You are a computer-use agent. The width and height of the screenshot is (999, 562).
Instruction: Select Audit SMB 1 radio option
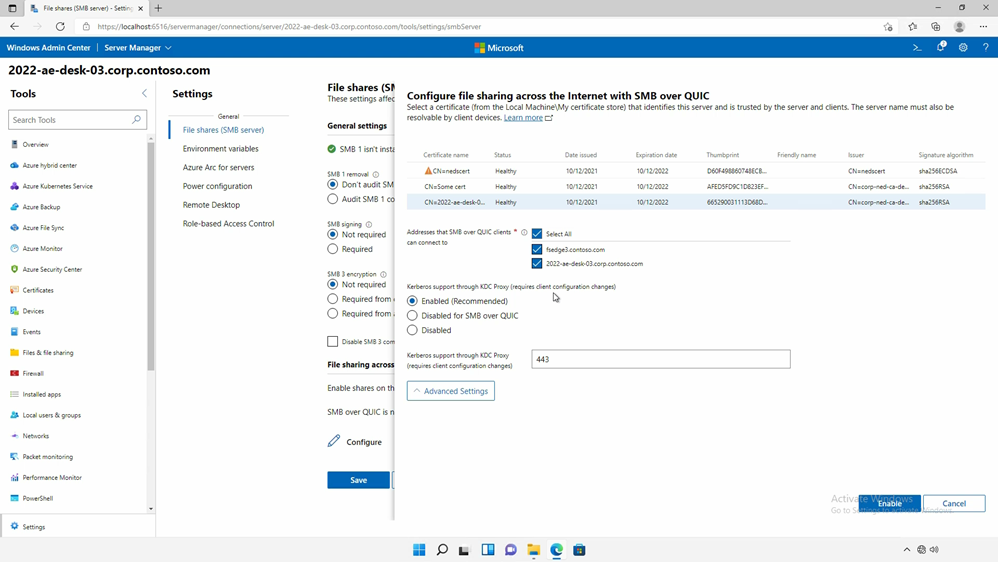point(333,199)
